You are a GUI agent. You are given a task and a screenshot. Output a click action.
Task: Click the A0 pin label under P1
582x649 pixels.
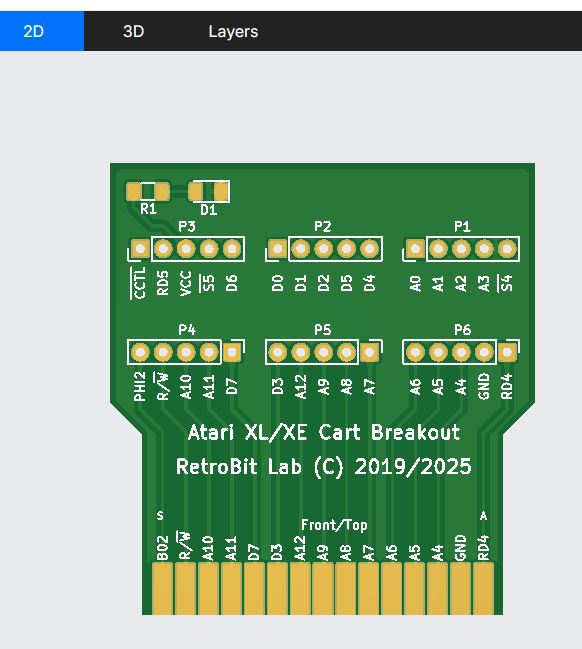[x=415, y=284]
